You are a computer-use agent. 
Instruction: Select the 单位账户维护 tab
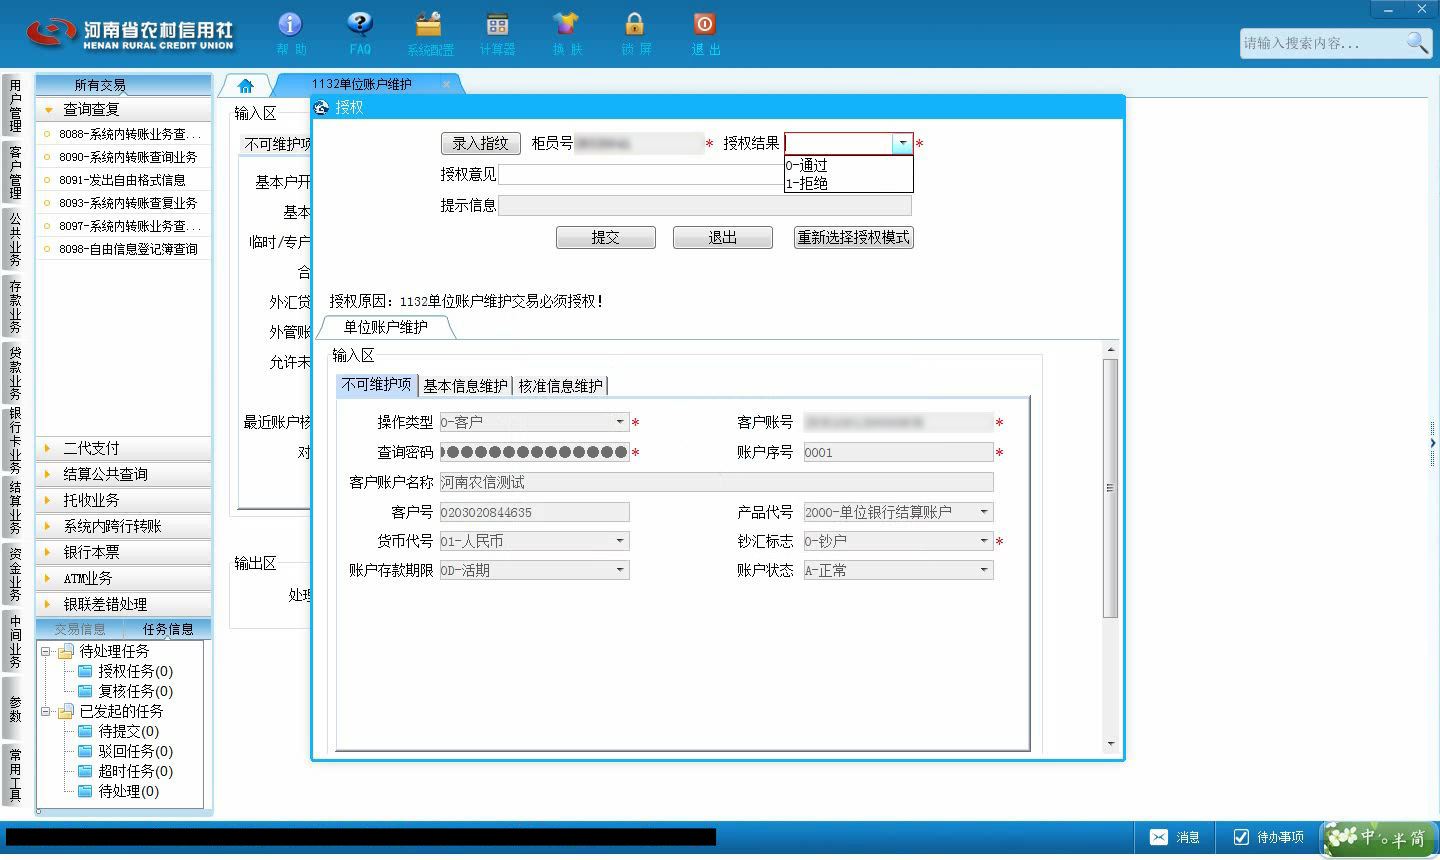click(x=385, y=327)
